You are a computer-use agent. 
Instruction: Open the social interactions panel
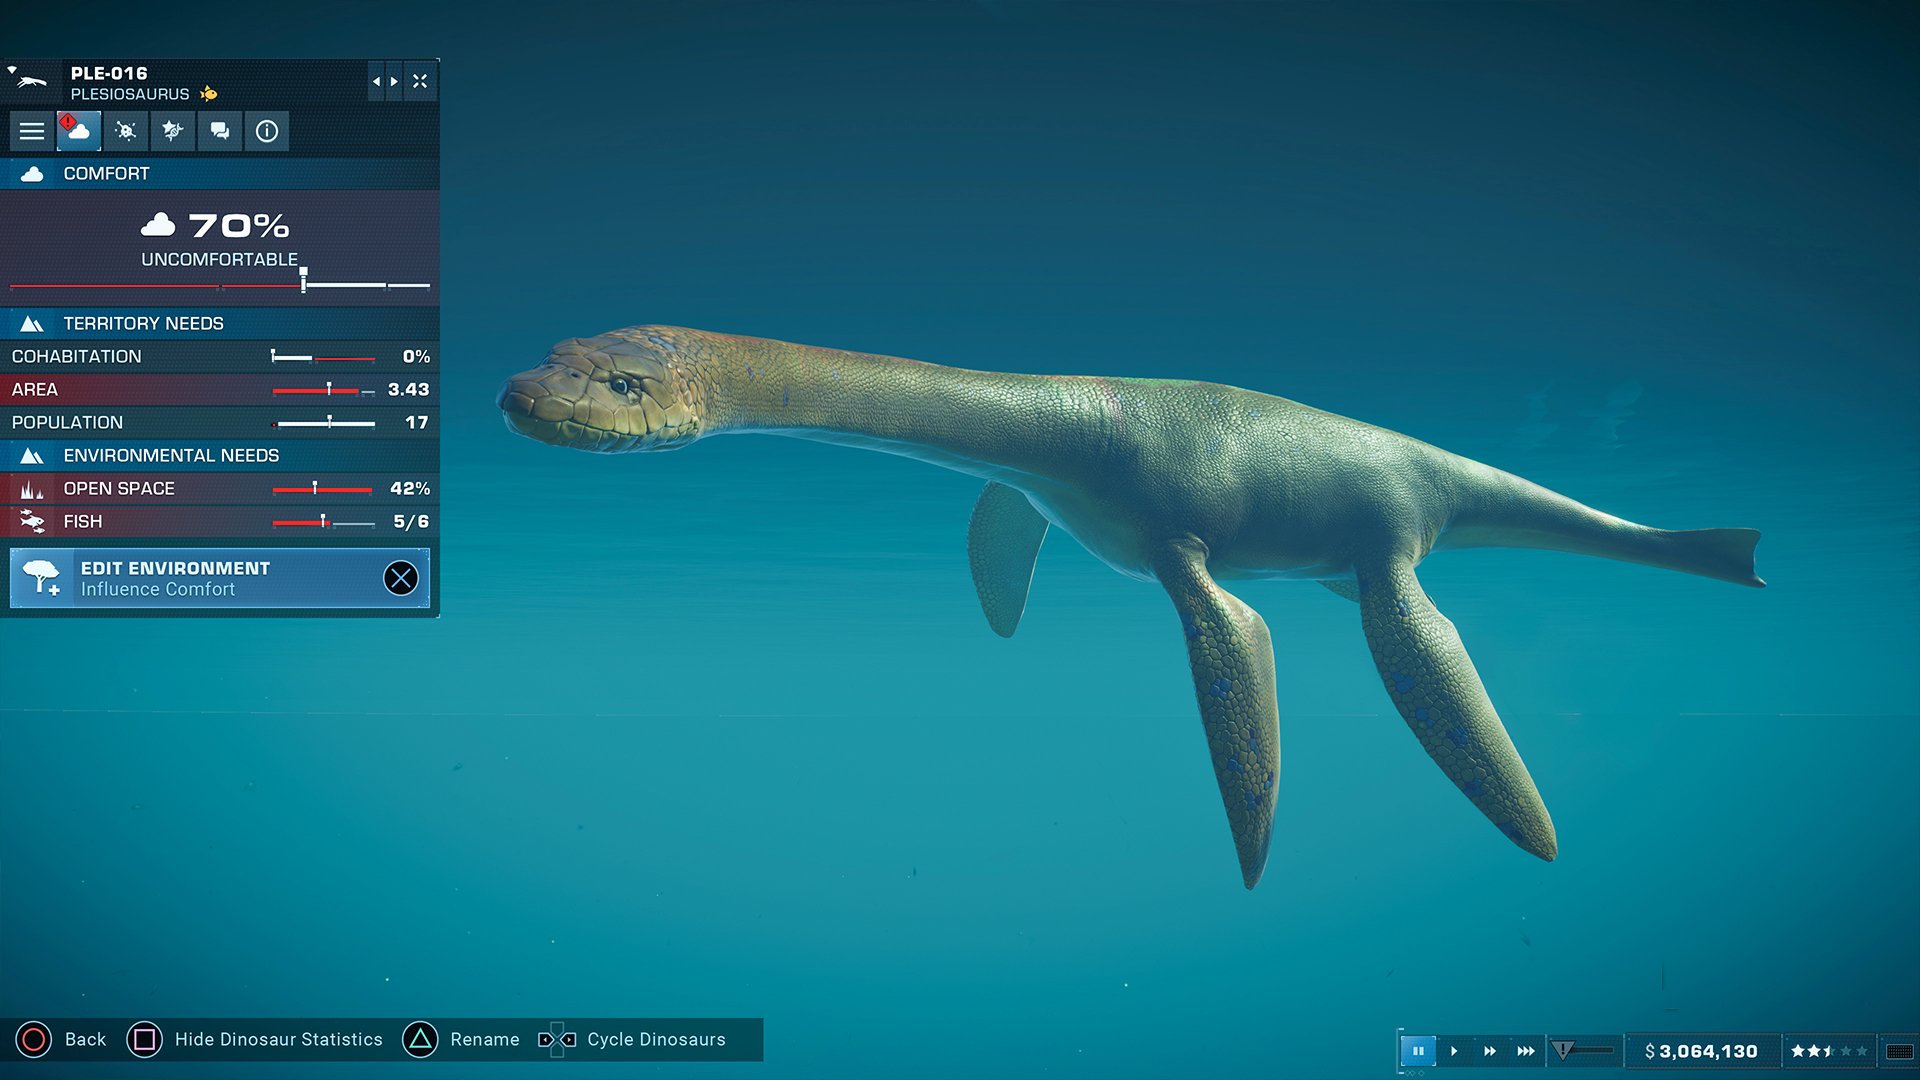click(219, 130)
